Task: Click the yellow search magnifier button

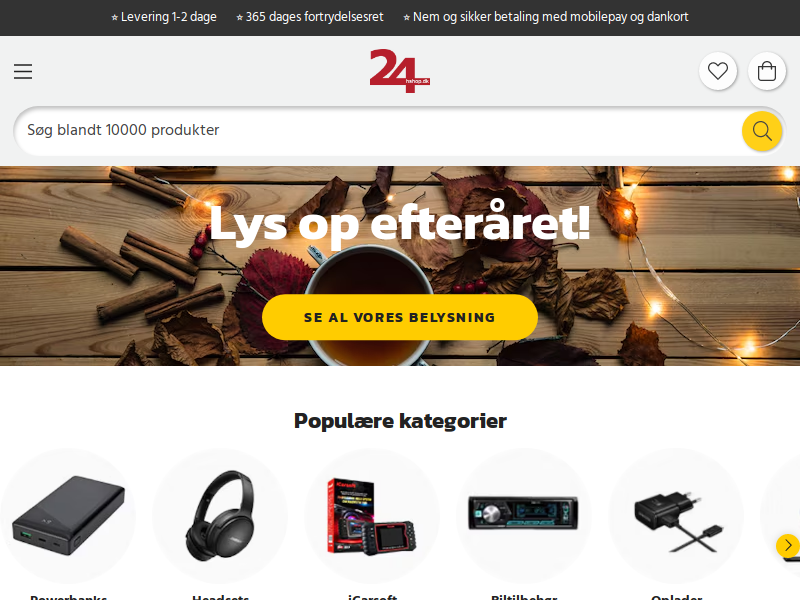Action: pos(762,131)
